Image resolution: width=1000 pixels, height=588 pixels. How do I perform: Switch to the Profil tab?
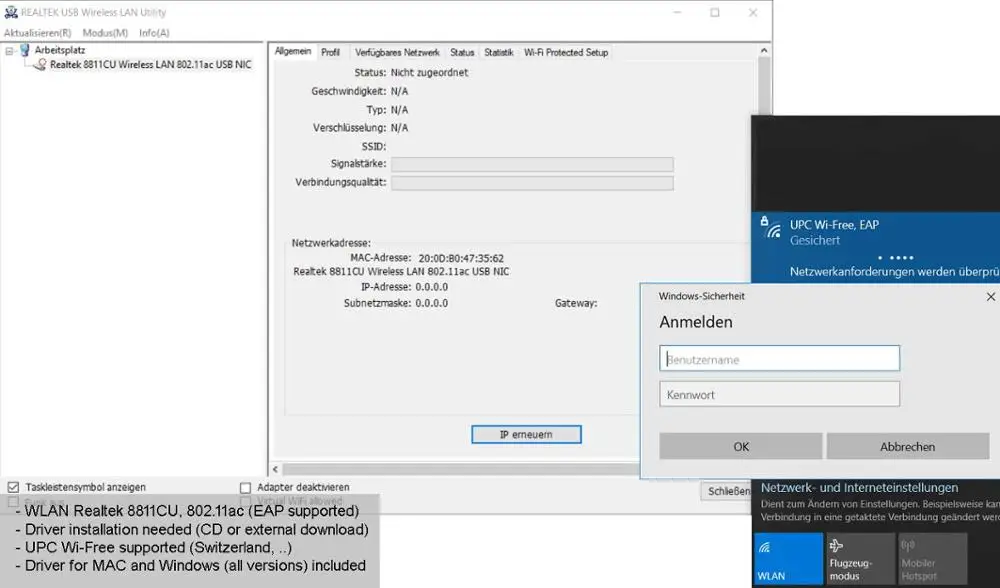point(330,52)
